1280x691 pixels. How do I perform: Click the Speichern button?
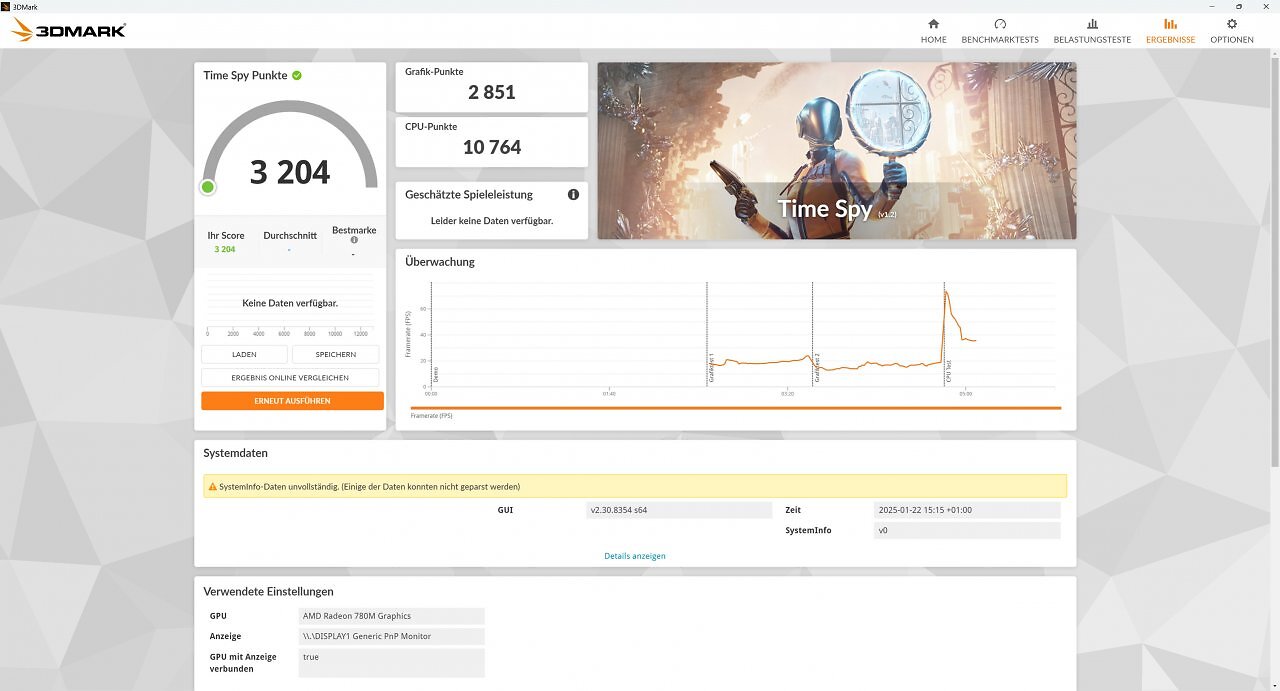[x=335, y=354]
